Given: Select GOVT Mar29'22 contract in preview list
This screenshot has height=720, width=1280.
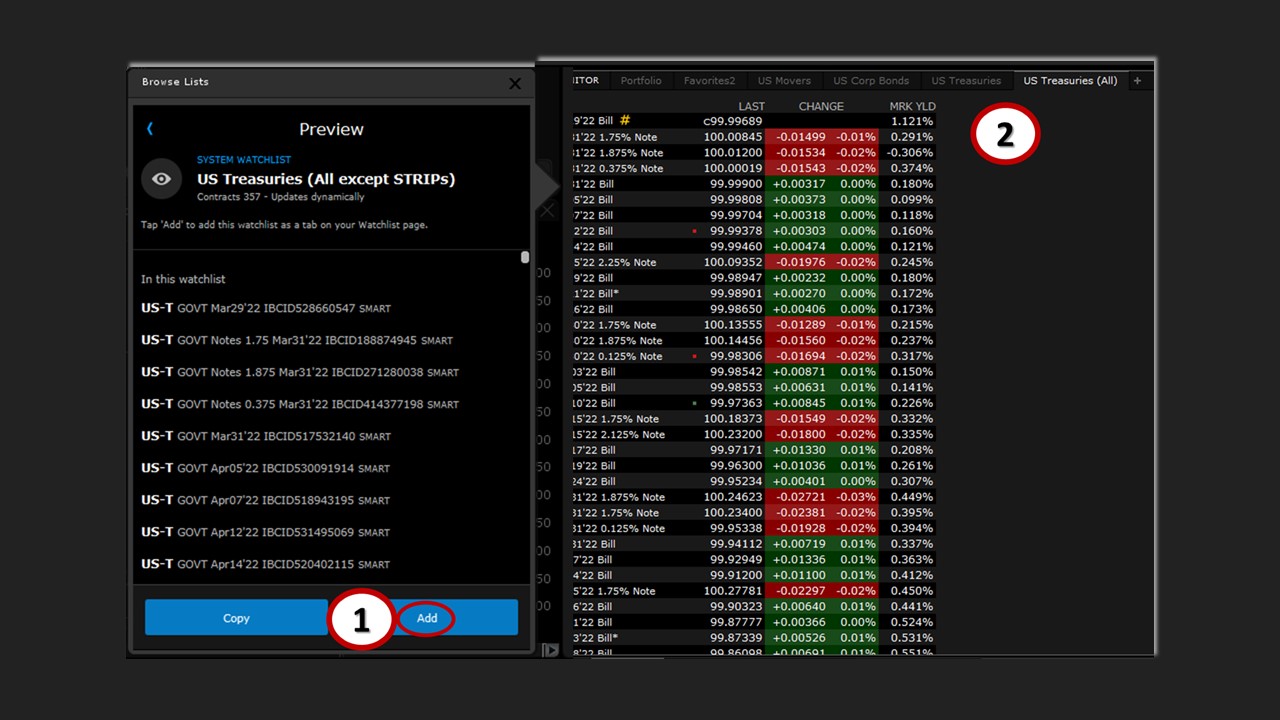Looking at the screenshot, I should (x=265, y=308).
